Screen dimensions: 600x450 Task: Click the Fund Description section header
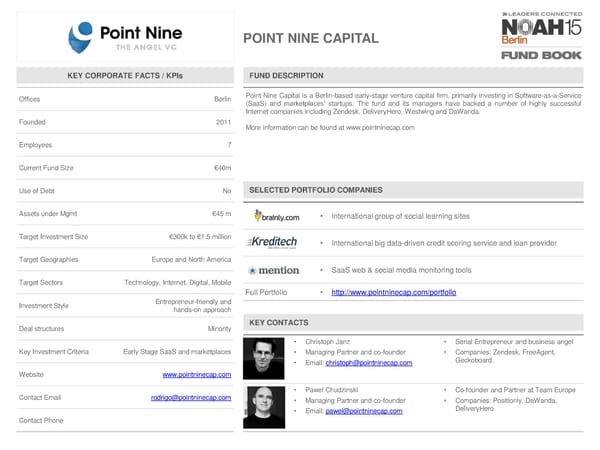coord(286,75)
